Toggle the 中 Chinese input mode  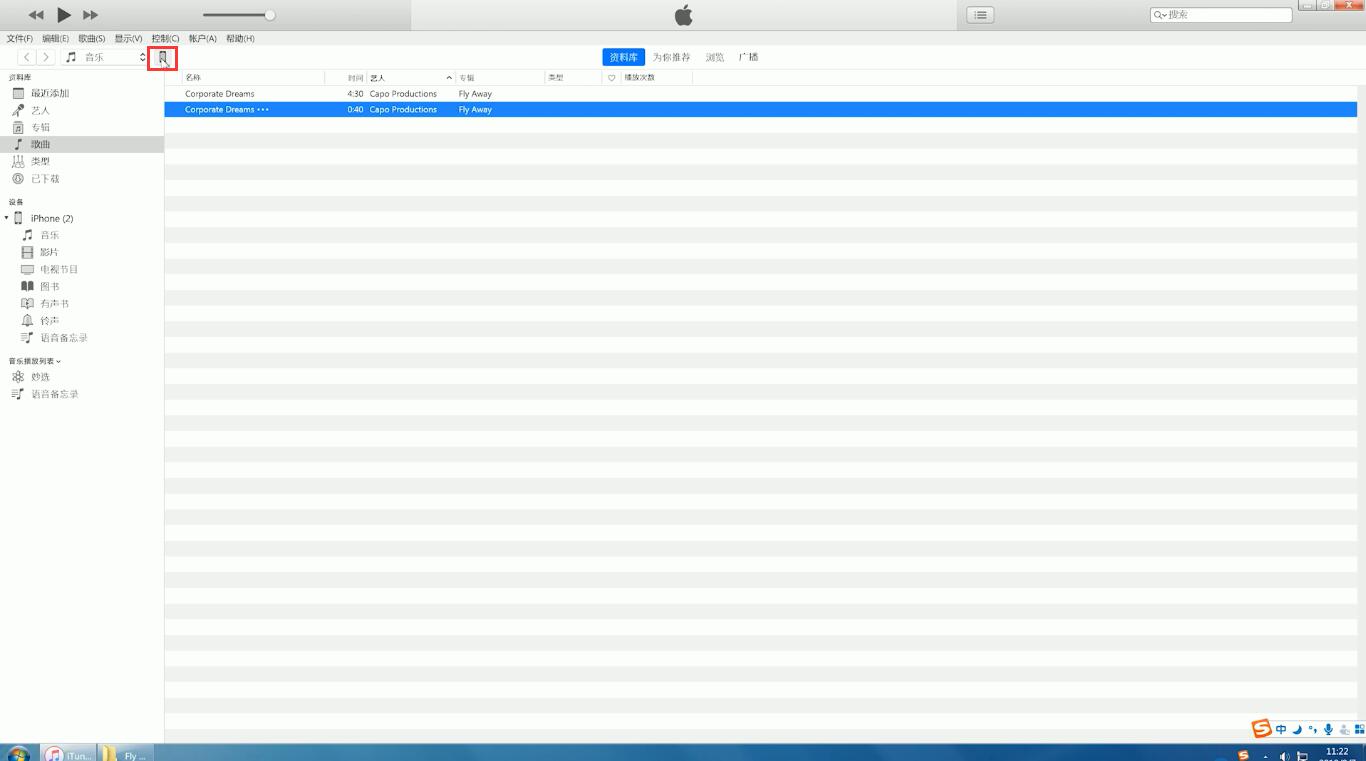click(1281, 730)
